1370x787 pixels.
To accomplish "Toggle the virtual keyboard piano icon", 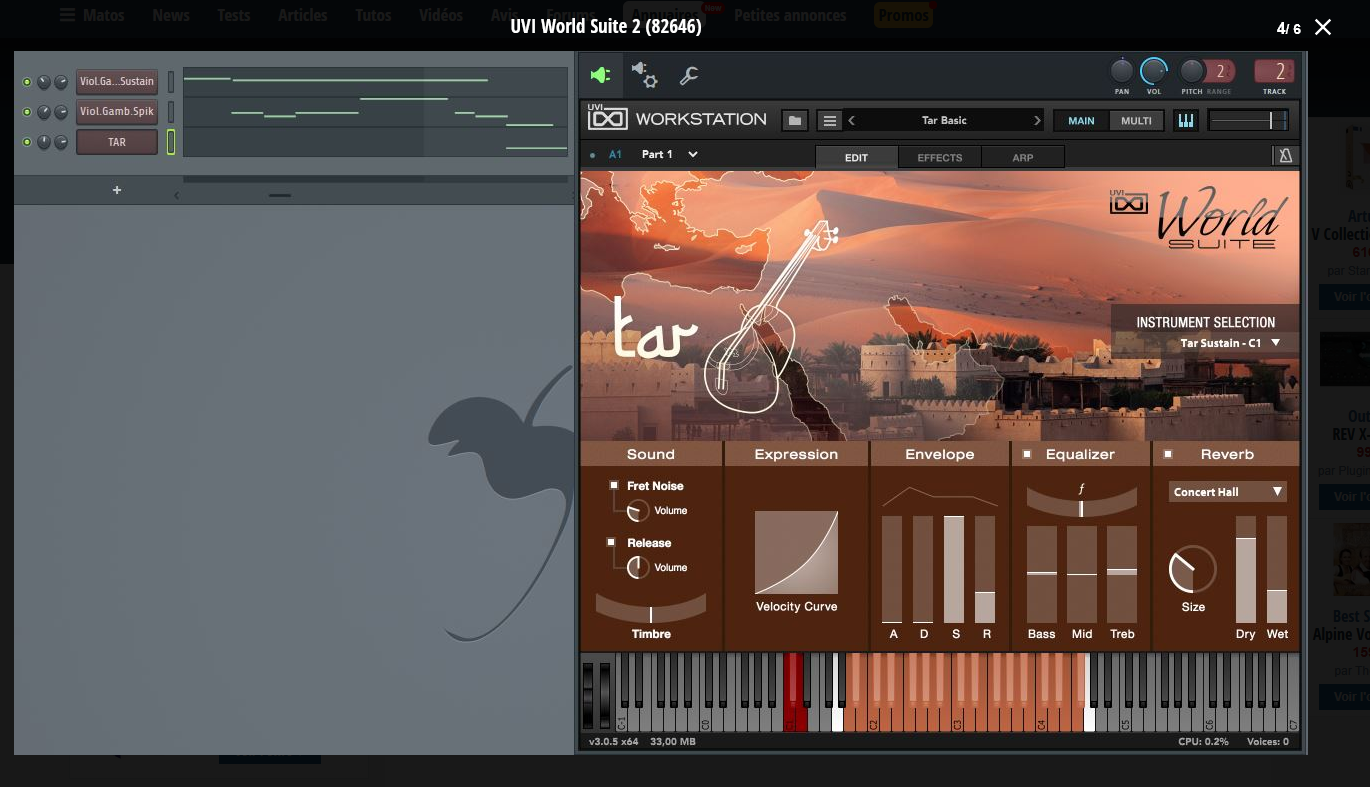I will tap(1186, 121).
